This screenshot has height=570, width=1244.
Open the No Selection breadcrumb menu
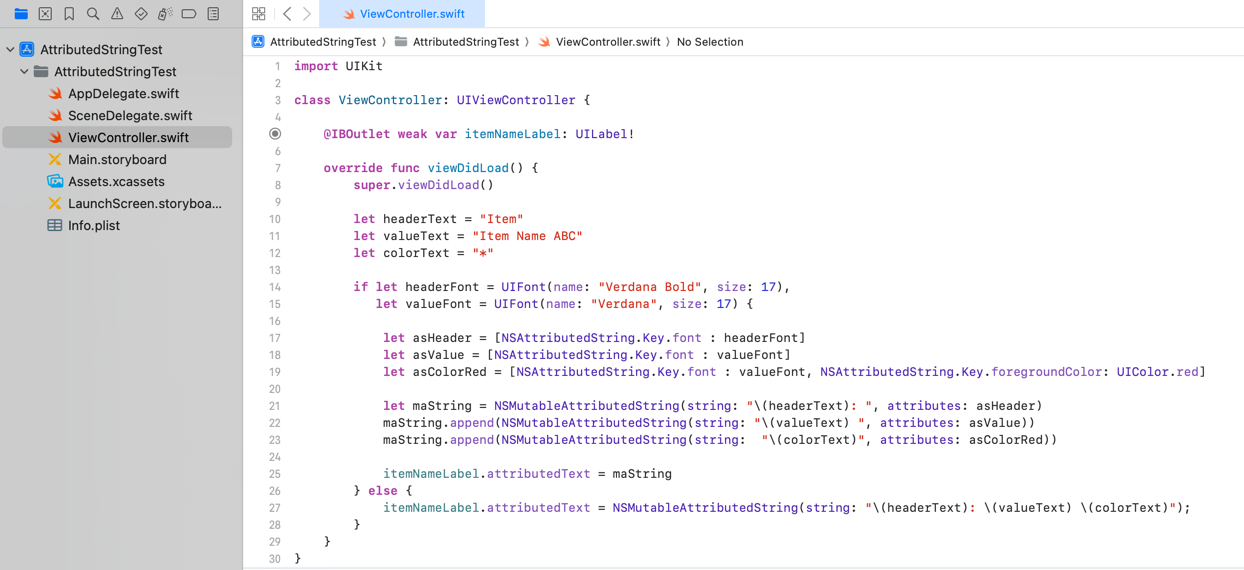coord(709,42)
